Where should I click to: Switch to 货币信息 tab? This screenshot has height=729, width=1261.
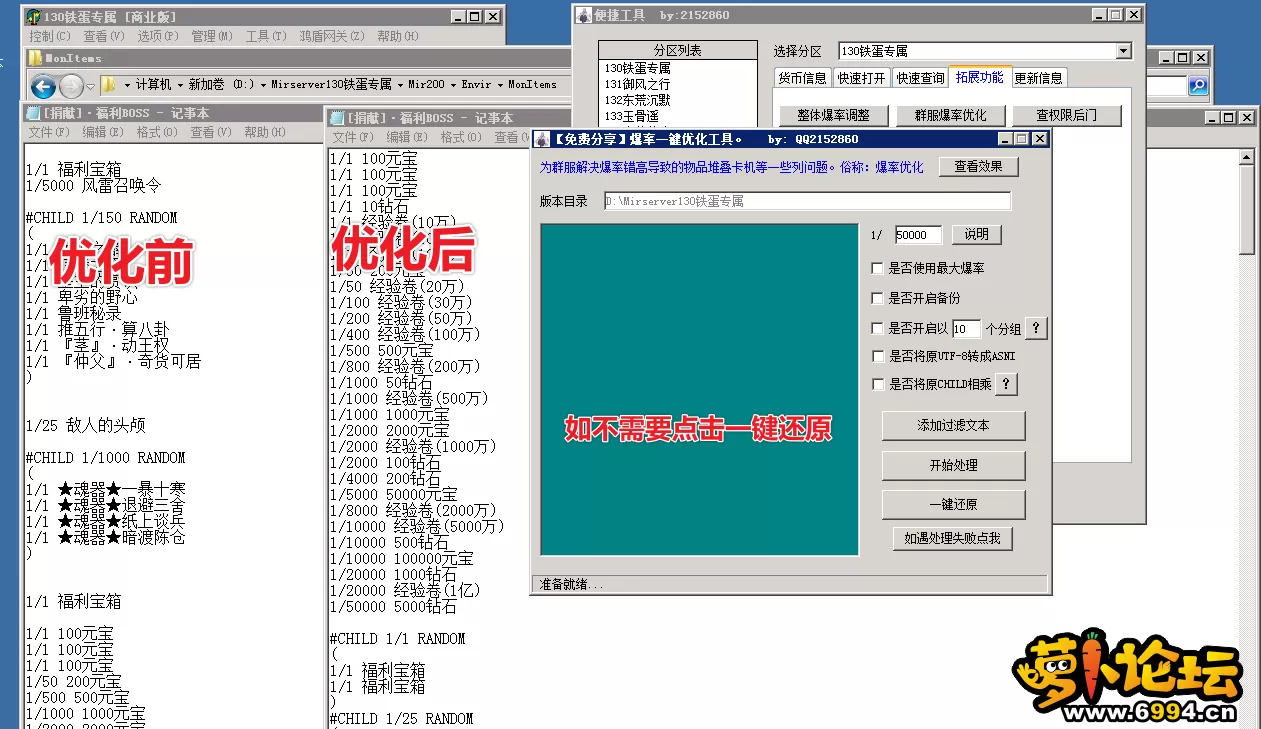point(802,78)
